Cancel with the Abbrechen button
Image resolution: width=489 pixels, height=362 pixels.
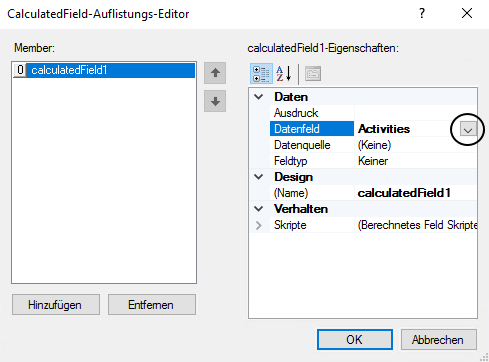coord(438,339)
